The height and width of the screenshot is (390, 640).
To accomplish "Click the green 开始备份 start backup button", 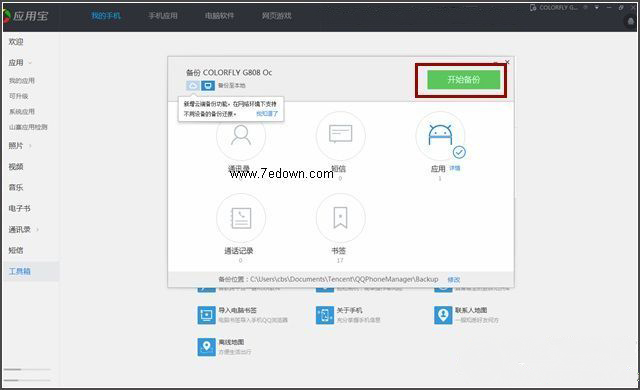I will [x=463, y=80].
